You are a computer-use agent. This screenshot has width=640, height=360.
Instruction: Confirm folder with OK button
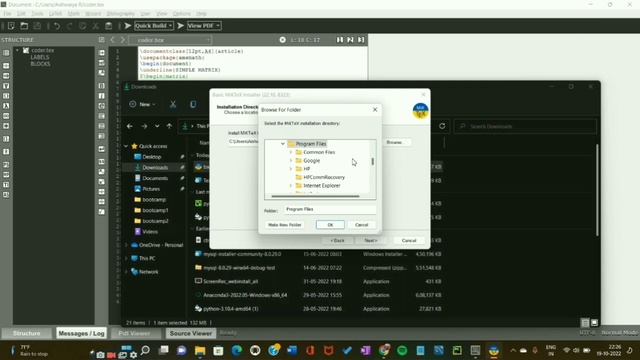[330, 225]
